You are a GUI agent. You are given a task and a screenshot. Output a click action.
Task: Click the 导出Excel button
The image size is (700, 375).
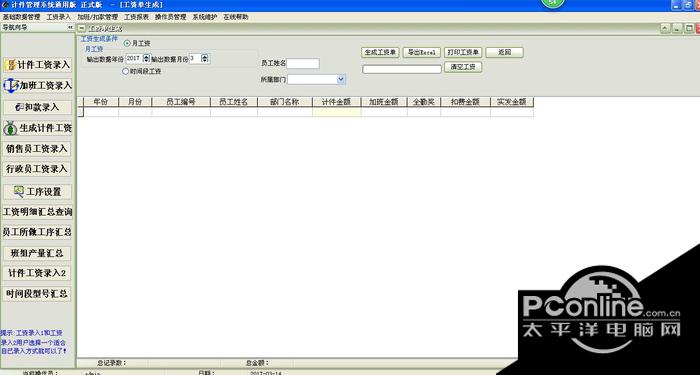[421, 52]
